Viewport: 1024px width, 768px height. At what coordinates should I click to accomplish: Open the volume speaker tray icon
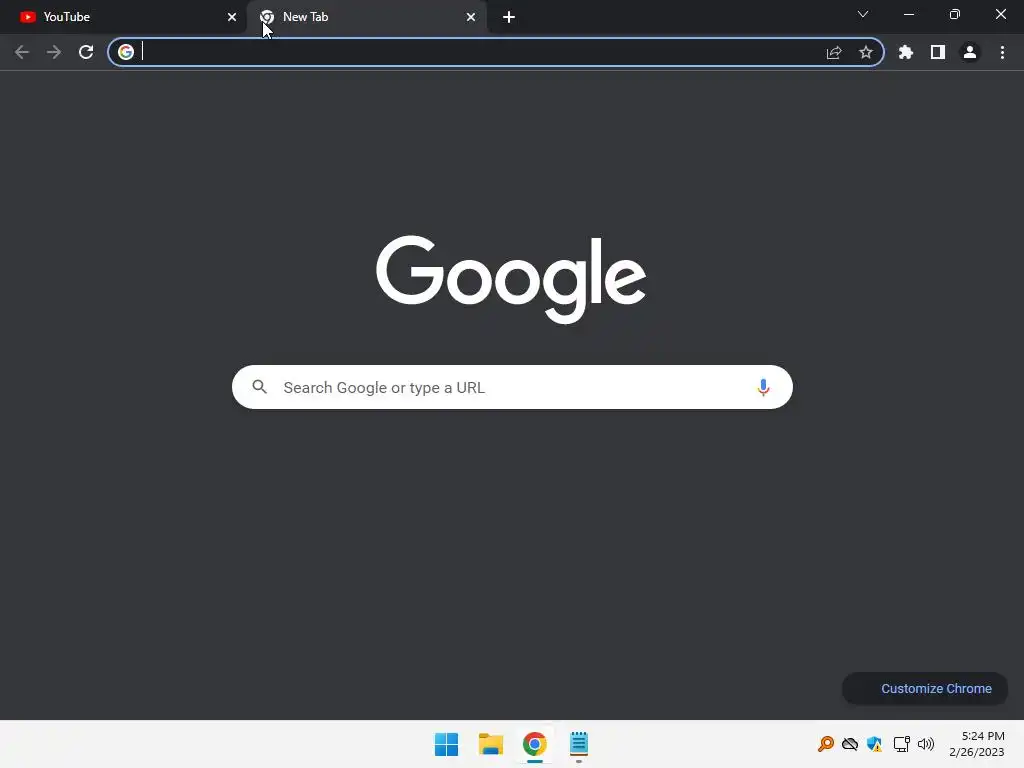coord(925,744)
